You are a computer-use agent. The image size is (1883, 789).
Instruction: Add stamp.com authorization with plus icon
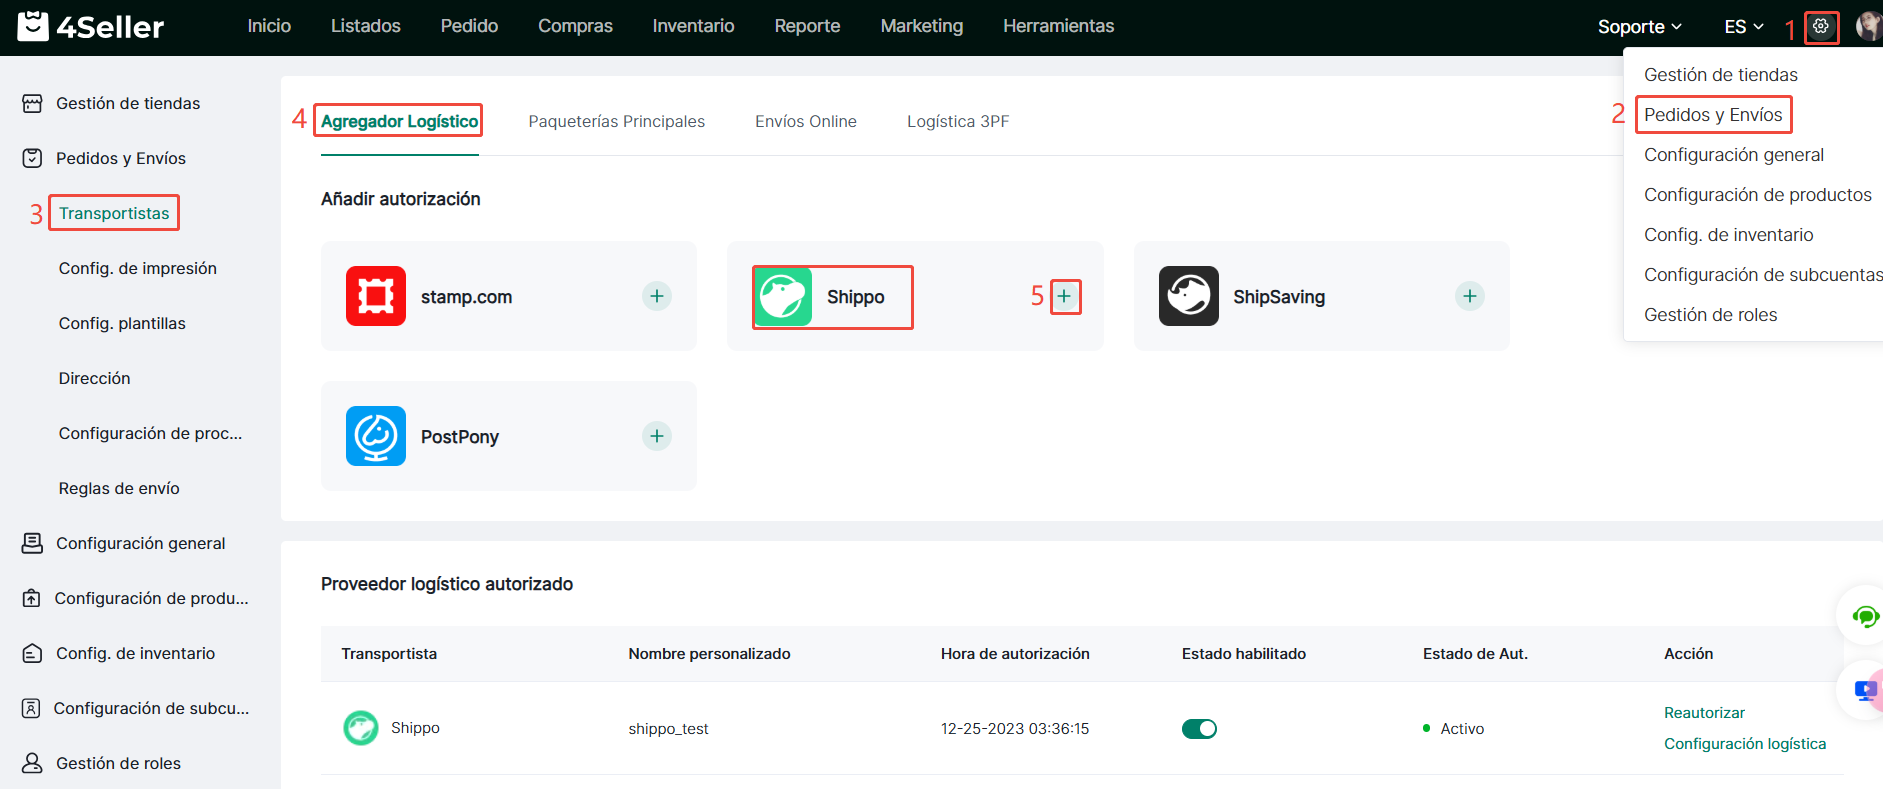pos(656,296)
